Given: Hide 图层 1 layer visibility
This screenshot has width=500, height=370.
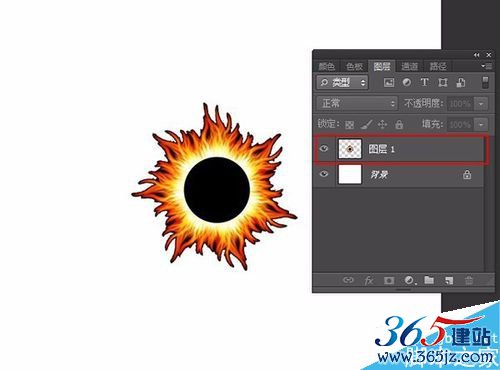Looking at the screenshot, I should 324,149.
